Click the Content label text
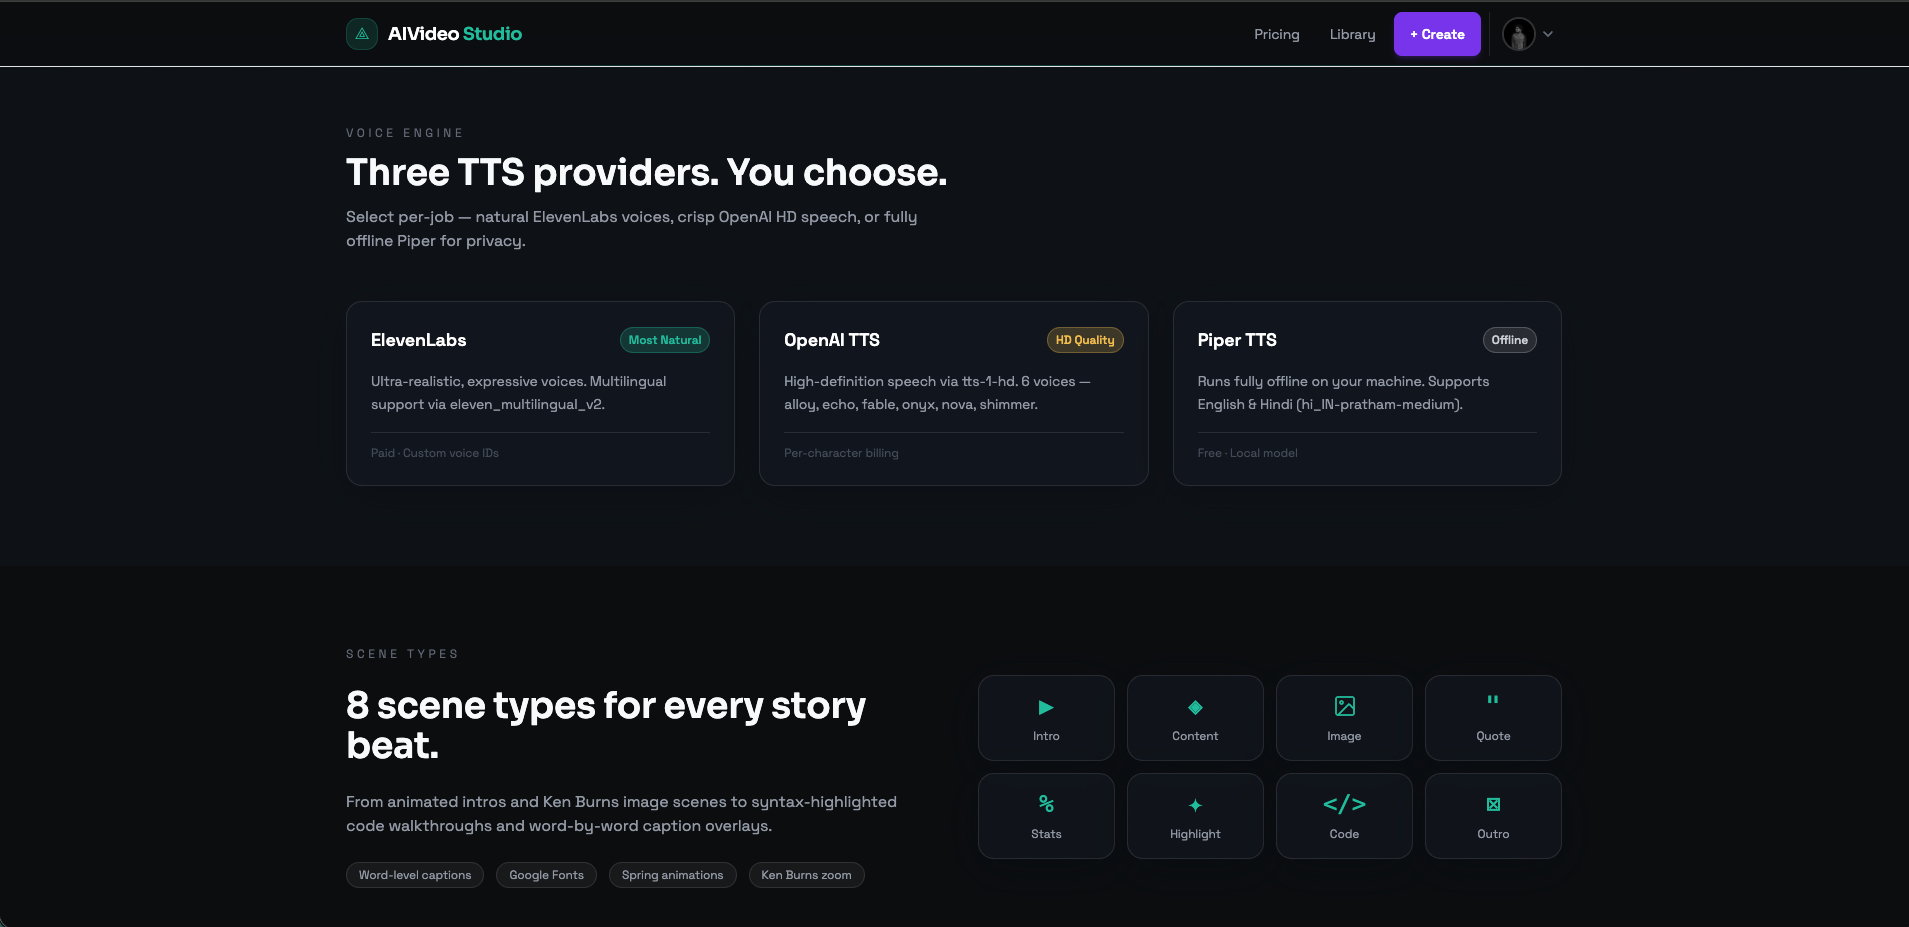1909x927 pixels. [x=1195, y=736]
